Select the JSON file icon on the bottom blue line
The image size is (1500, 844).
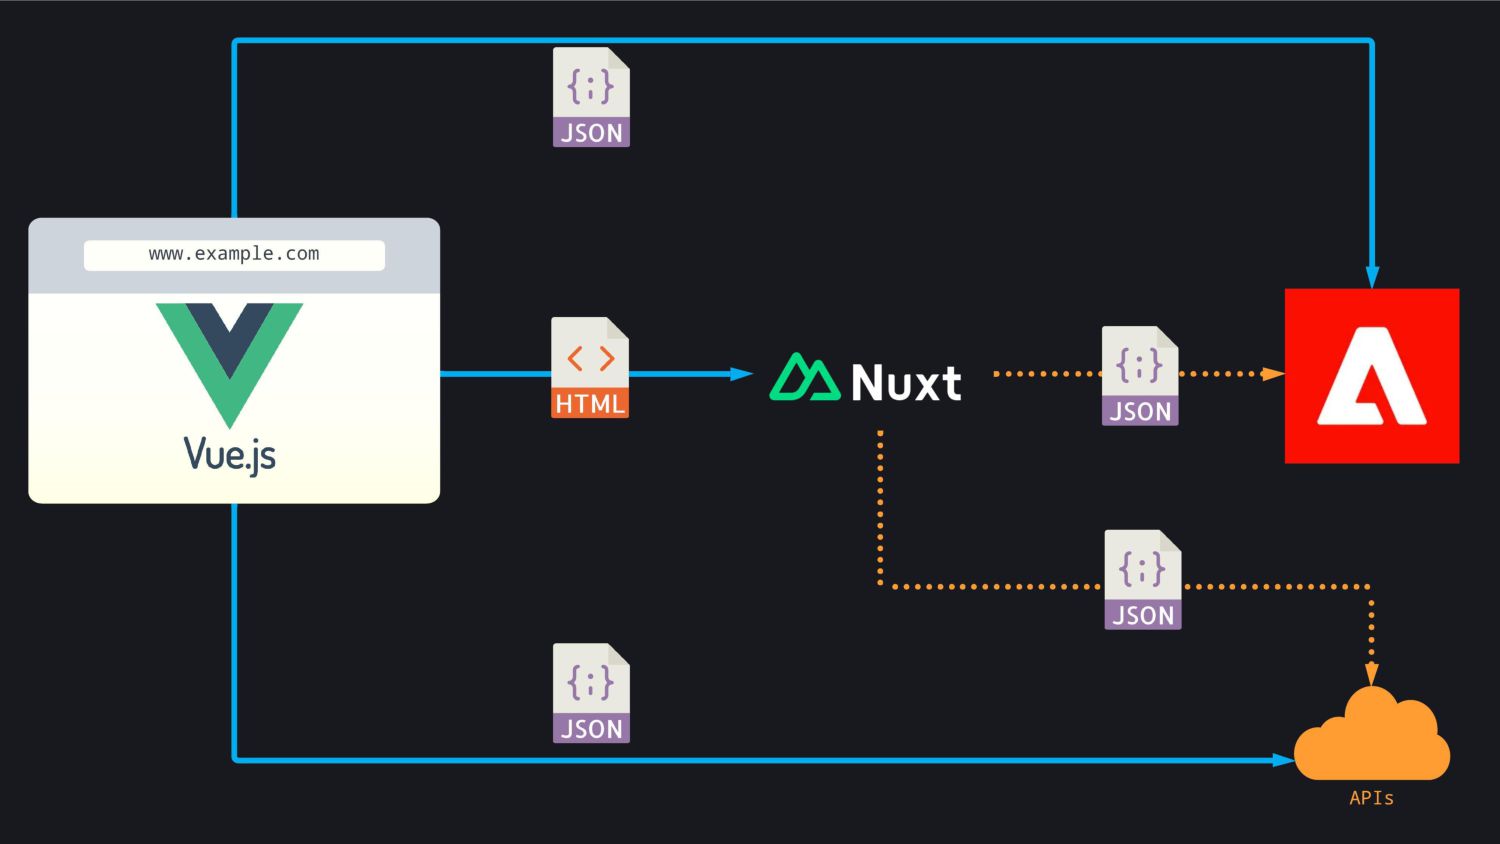591,693
